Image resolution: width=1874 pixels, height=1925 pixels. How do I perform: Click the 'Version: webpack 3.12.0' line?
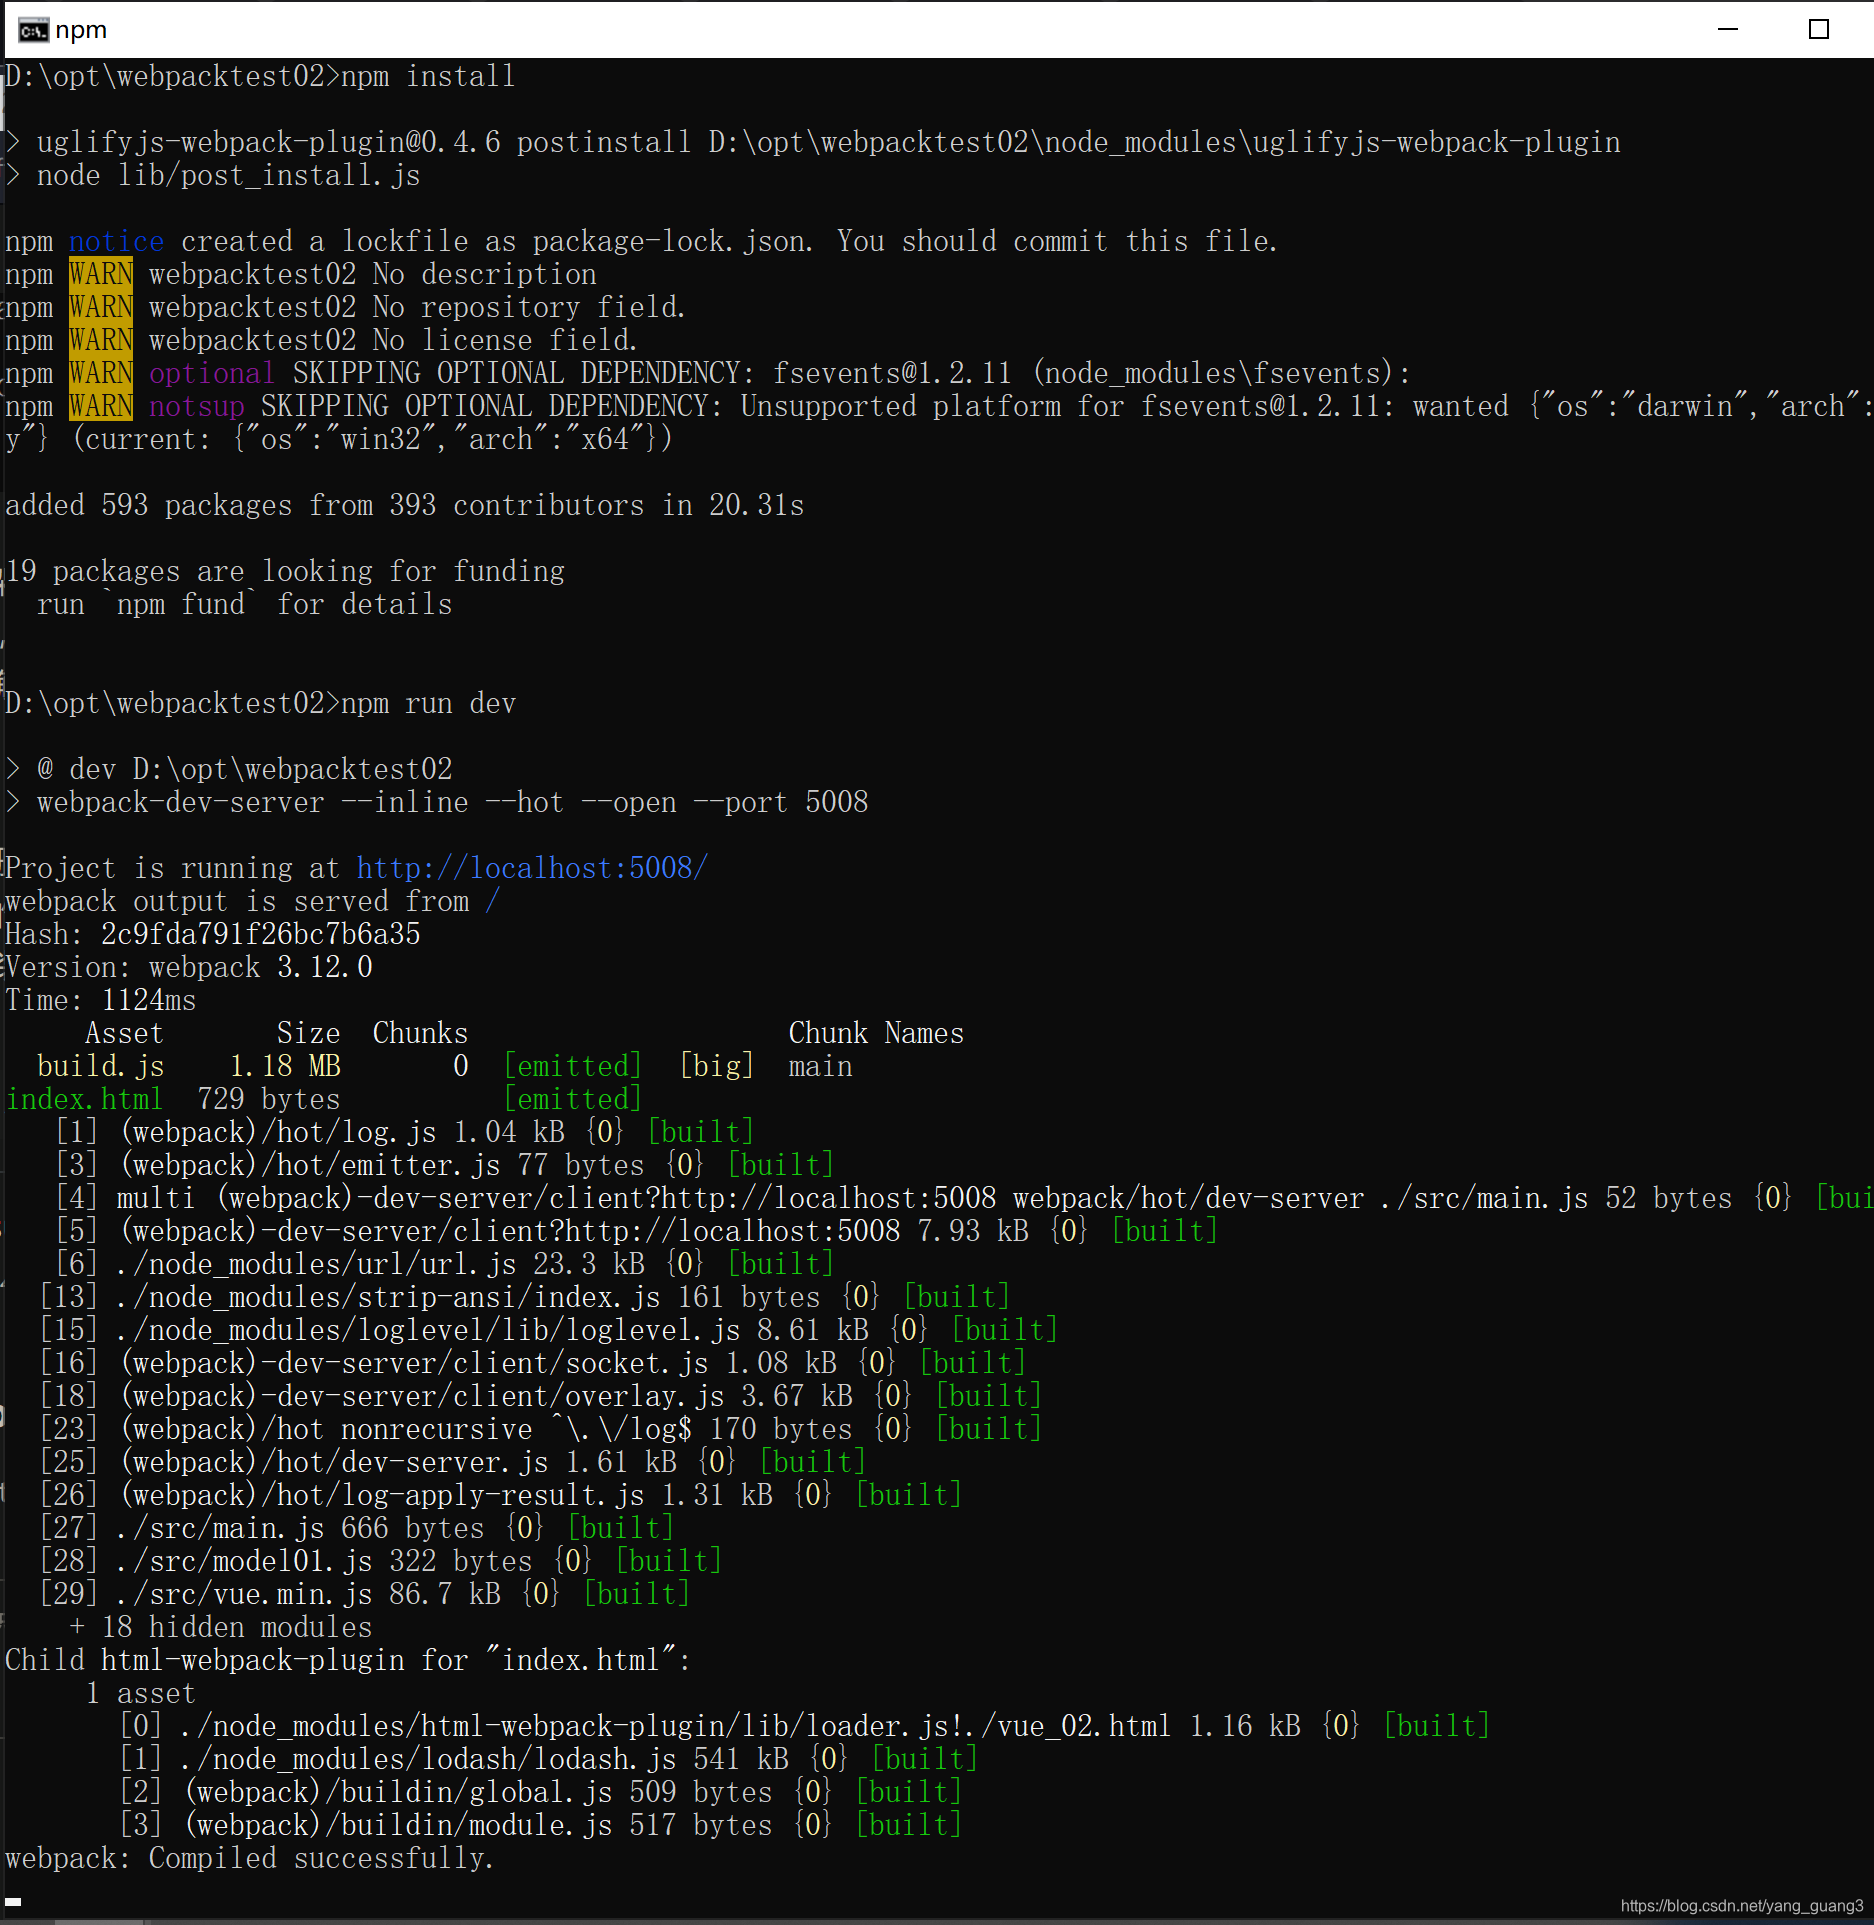(189, 967)
